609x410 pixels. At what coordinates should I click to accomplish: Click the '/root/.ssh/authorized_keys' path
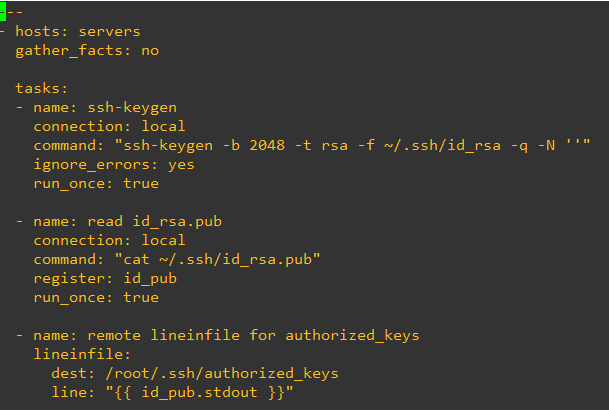click(220, 373)
